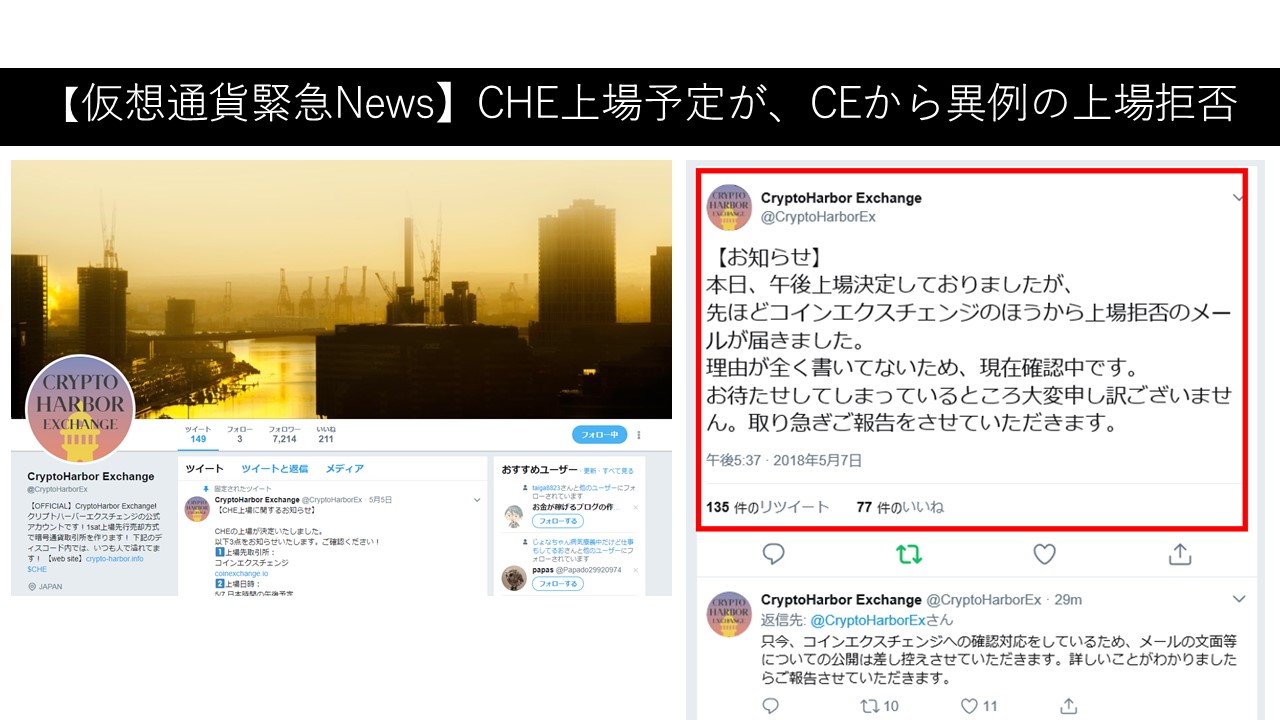Open the three-dot profile options menu
Image resolution: width=1280 pixels, height=720 pixels.
(639, 435)
